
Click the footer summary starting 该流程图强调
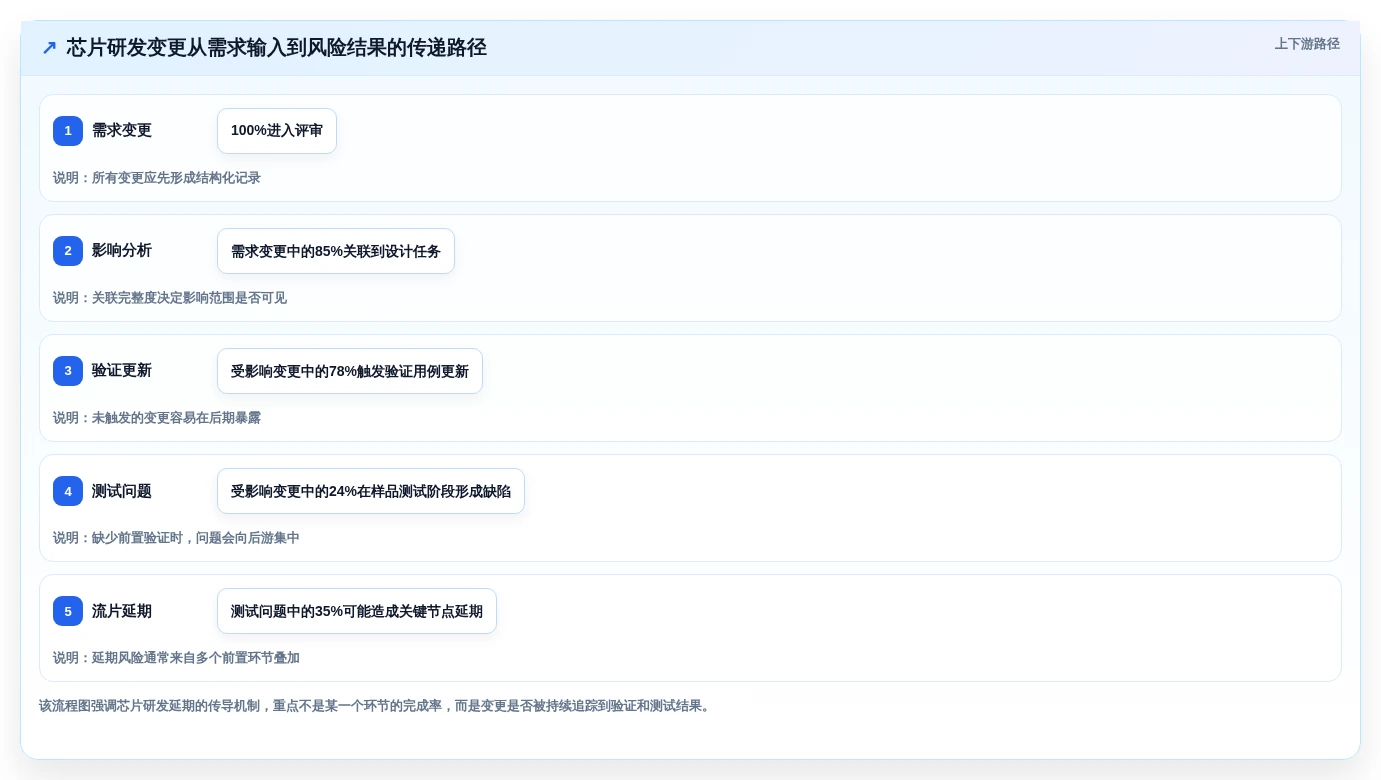coord(377,706)
